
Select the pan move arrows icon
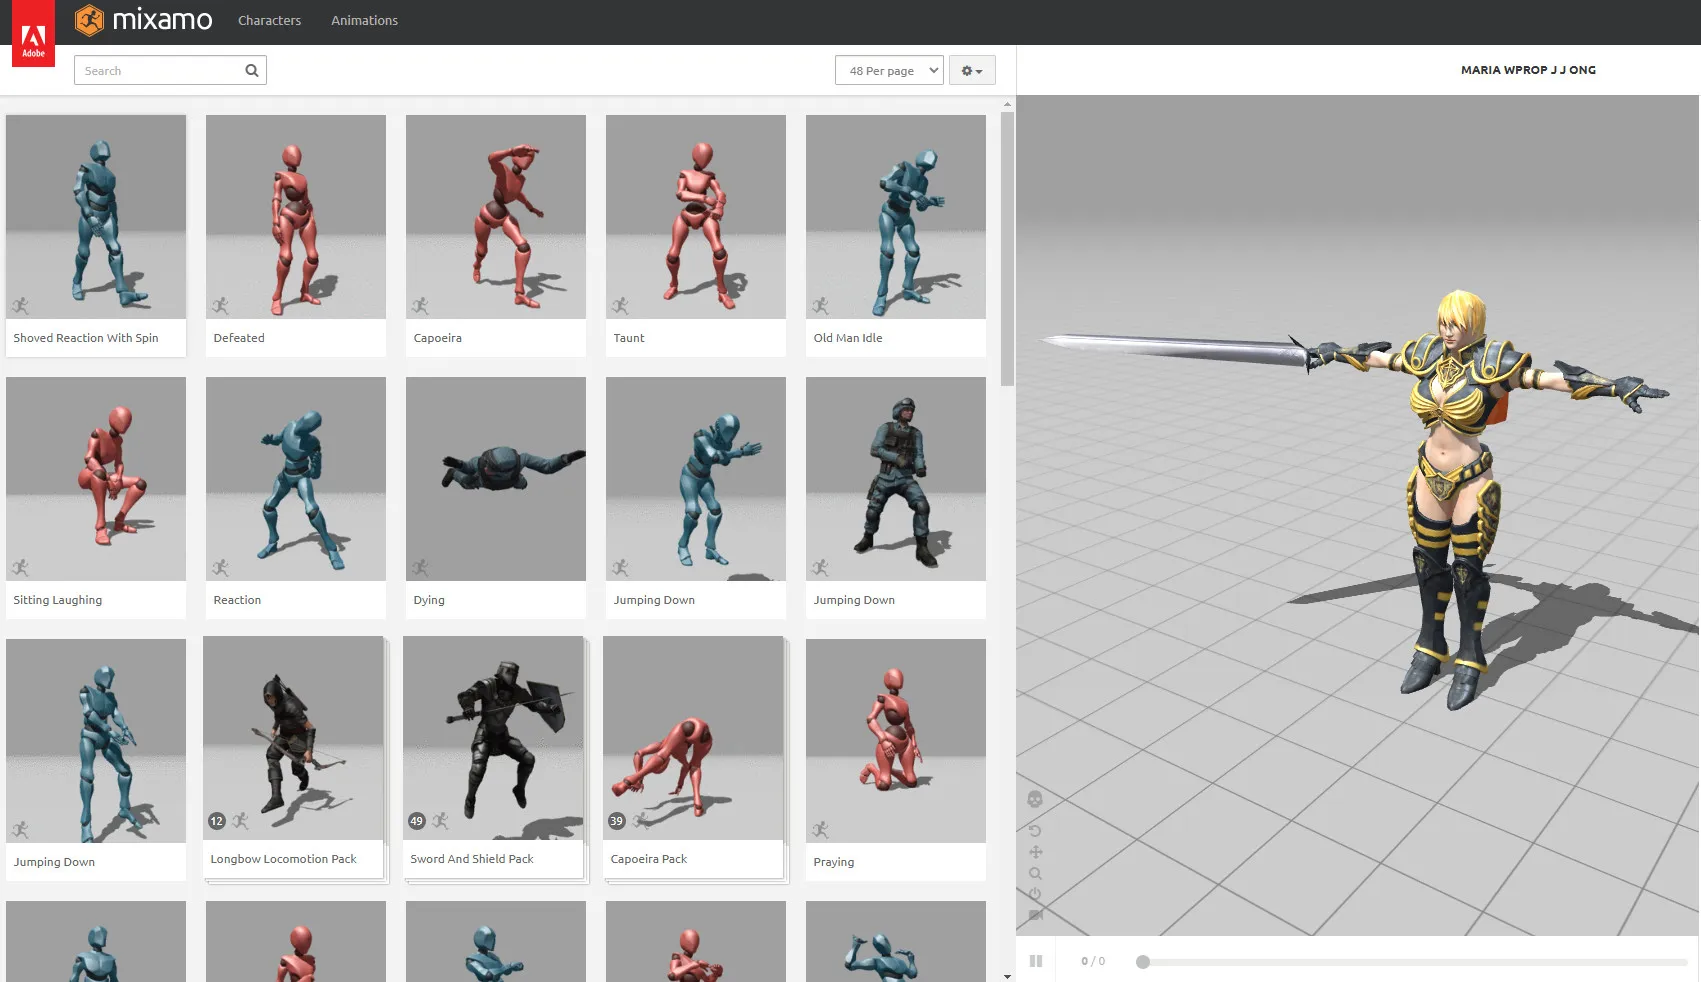[x=1035, y=852]
